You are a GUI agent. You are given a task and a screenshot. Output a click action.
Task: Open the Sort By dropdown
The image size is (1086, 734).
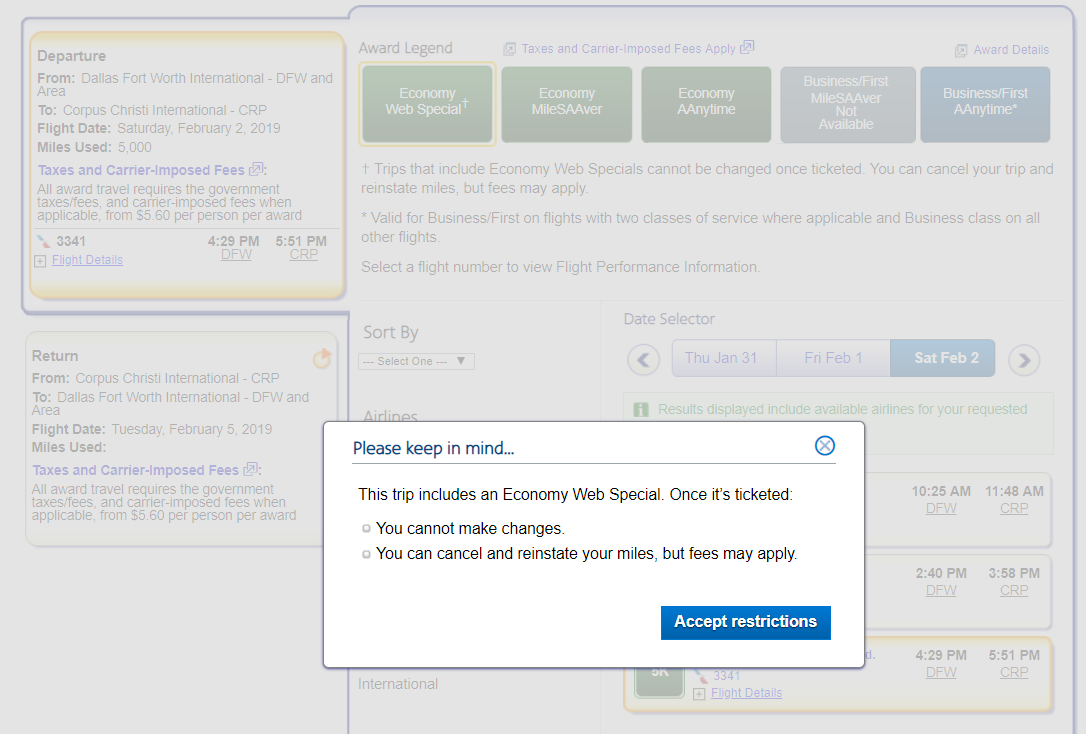point(416,361)
